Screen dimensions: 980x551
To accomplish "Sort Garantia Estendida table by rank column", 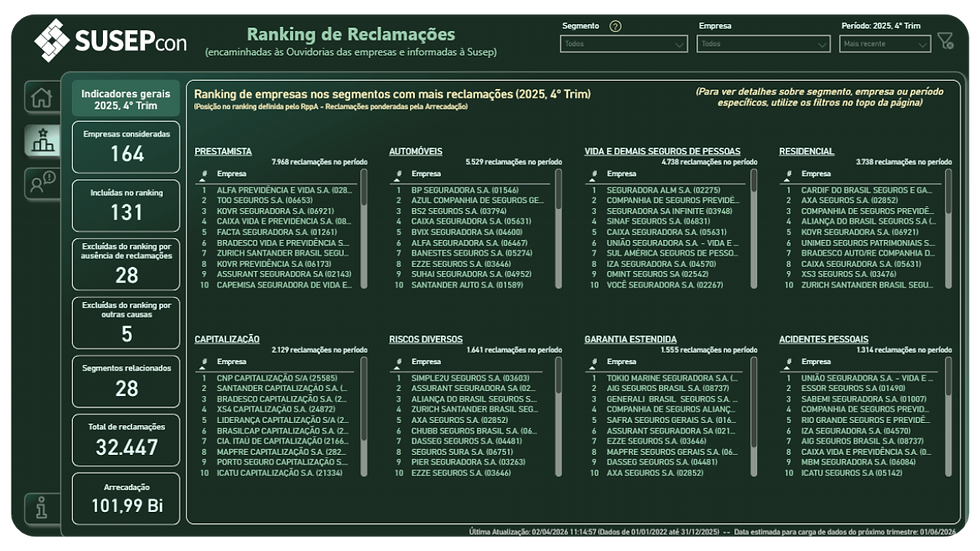I will (x=594, y=362).
